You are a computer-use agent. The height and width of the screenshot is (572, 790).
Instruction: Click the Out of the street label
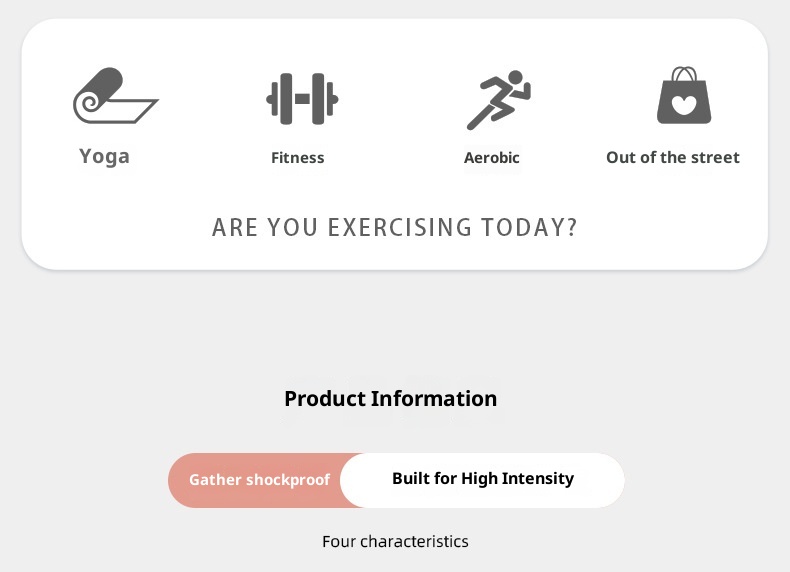673,157
